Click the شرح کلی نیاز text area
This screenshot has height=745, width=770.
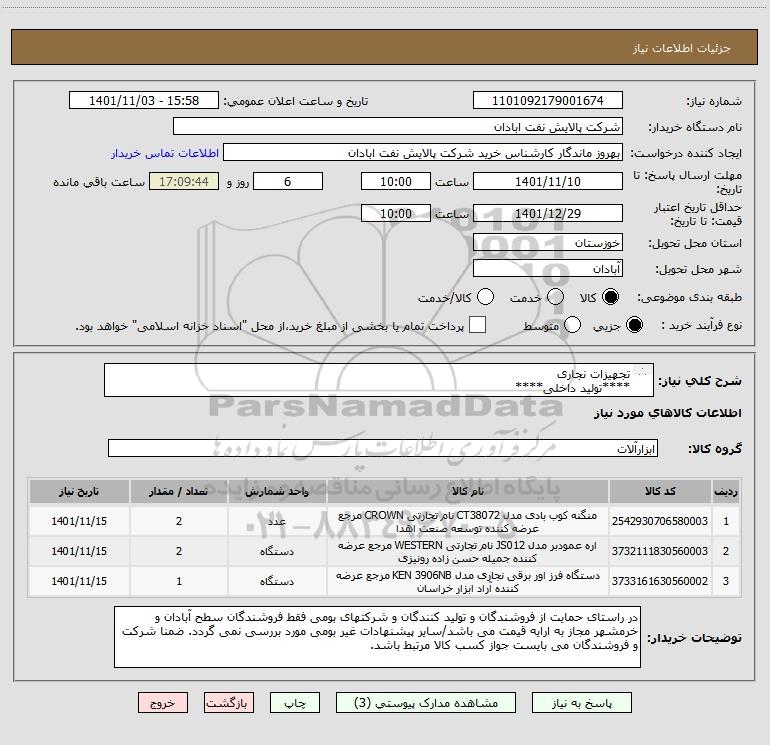pos(379,380)
